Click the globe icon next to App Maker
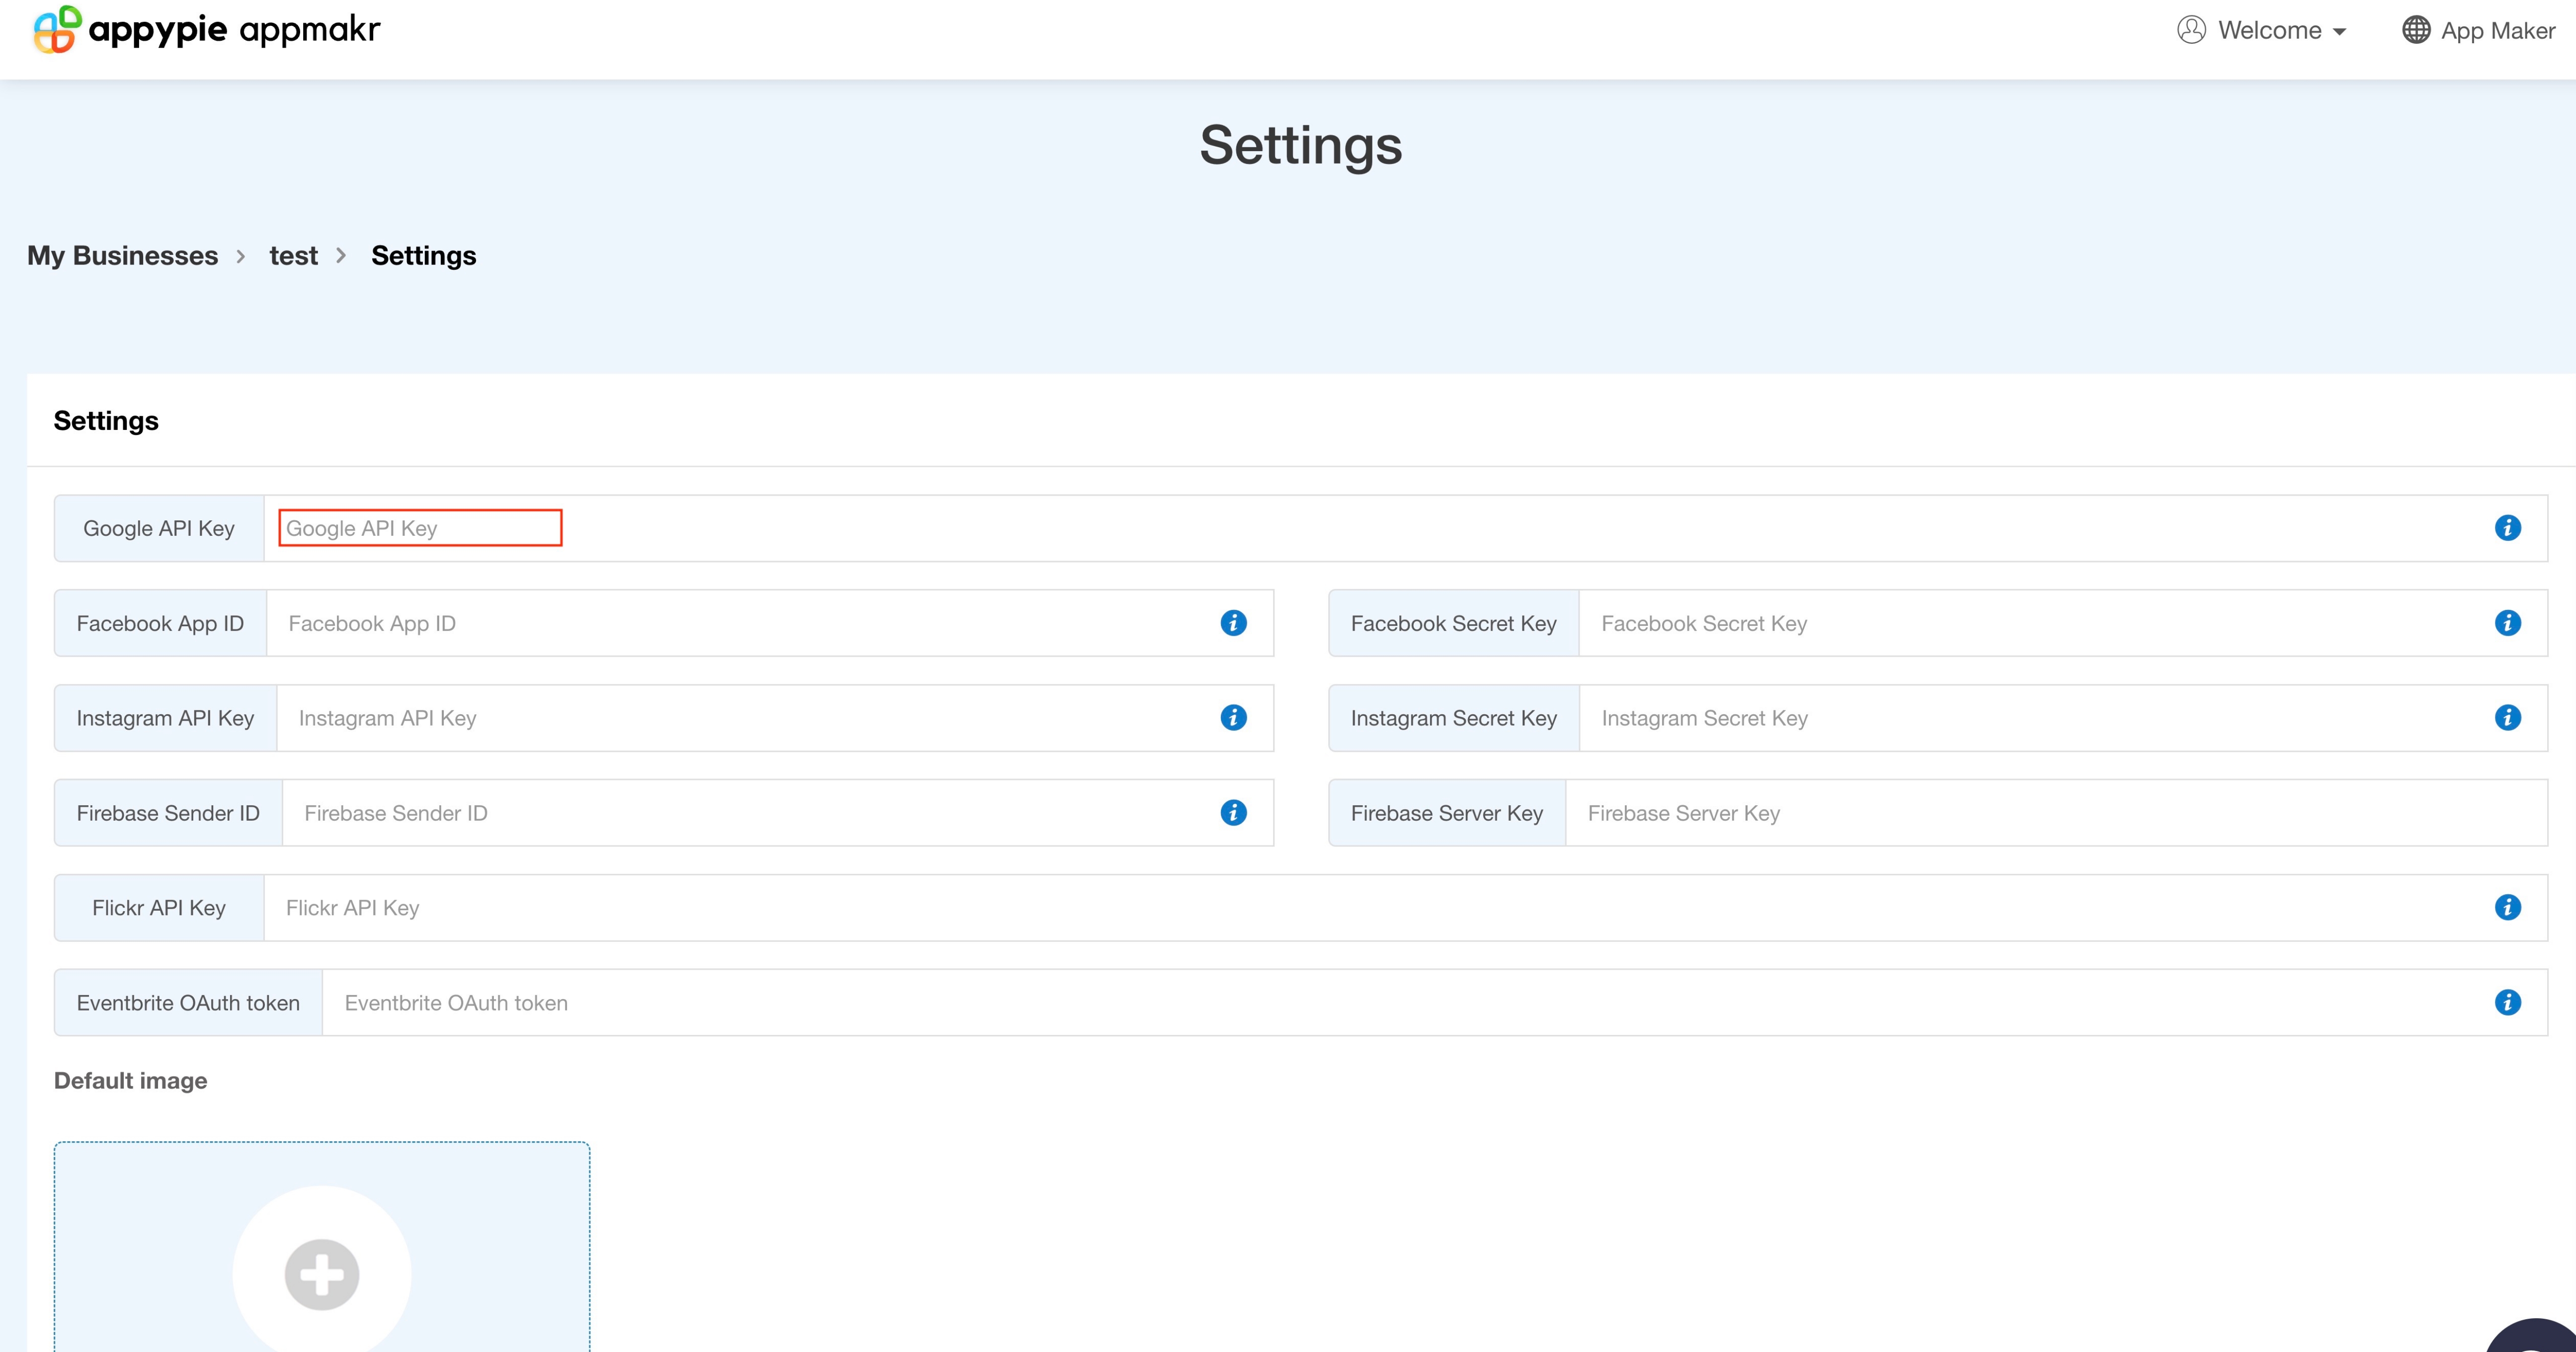 pyautogui.click(x=2416, y=30)
